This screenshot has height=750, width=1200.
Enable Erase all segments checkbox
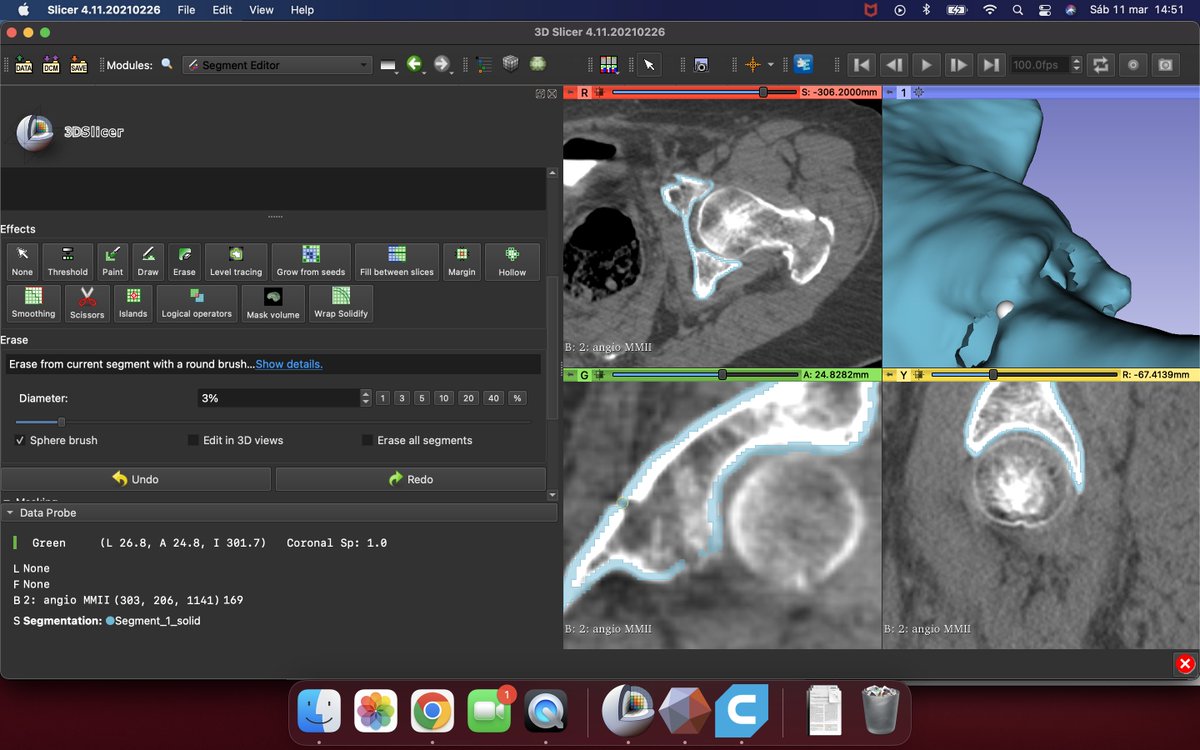[x=367, y=440]
